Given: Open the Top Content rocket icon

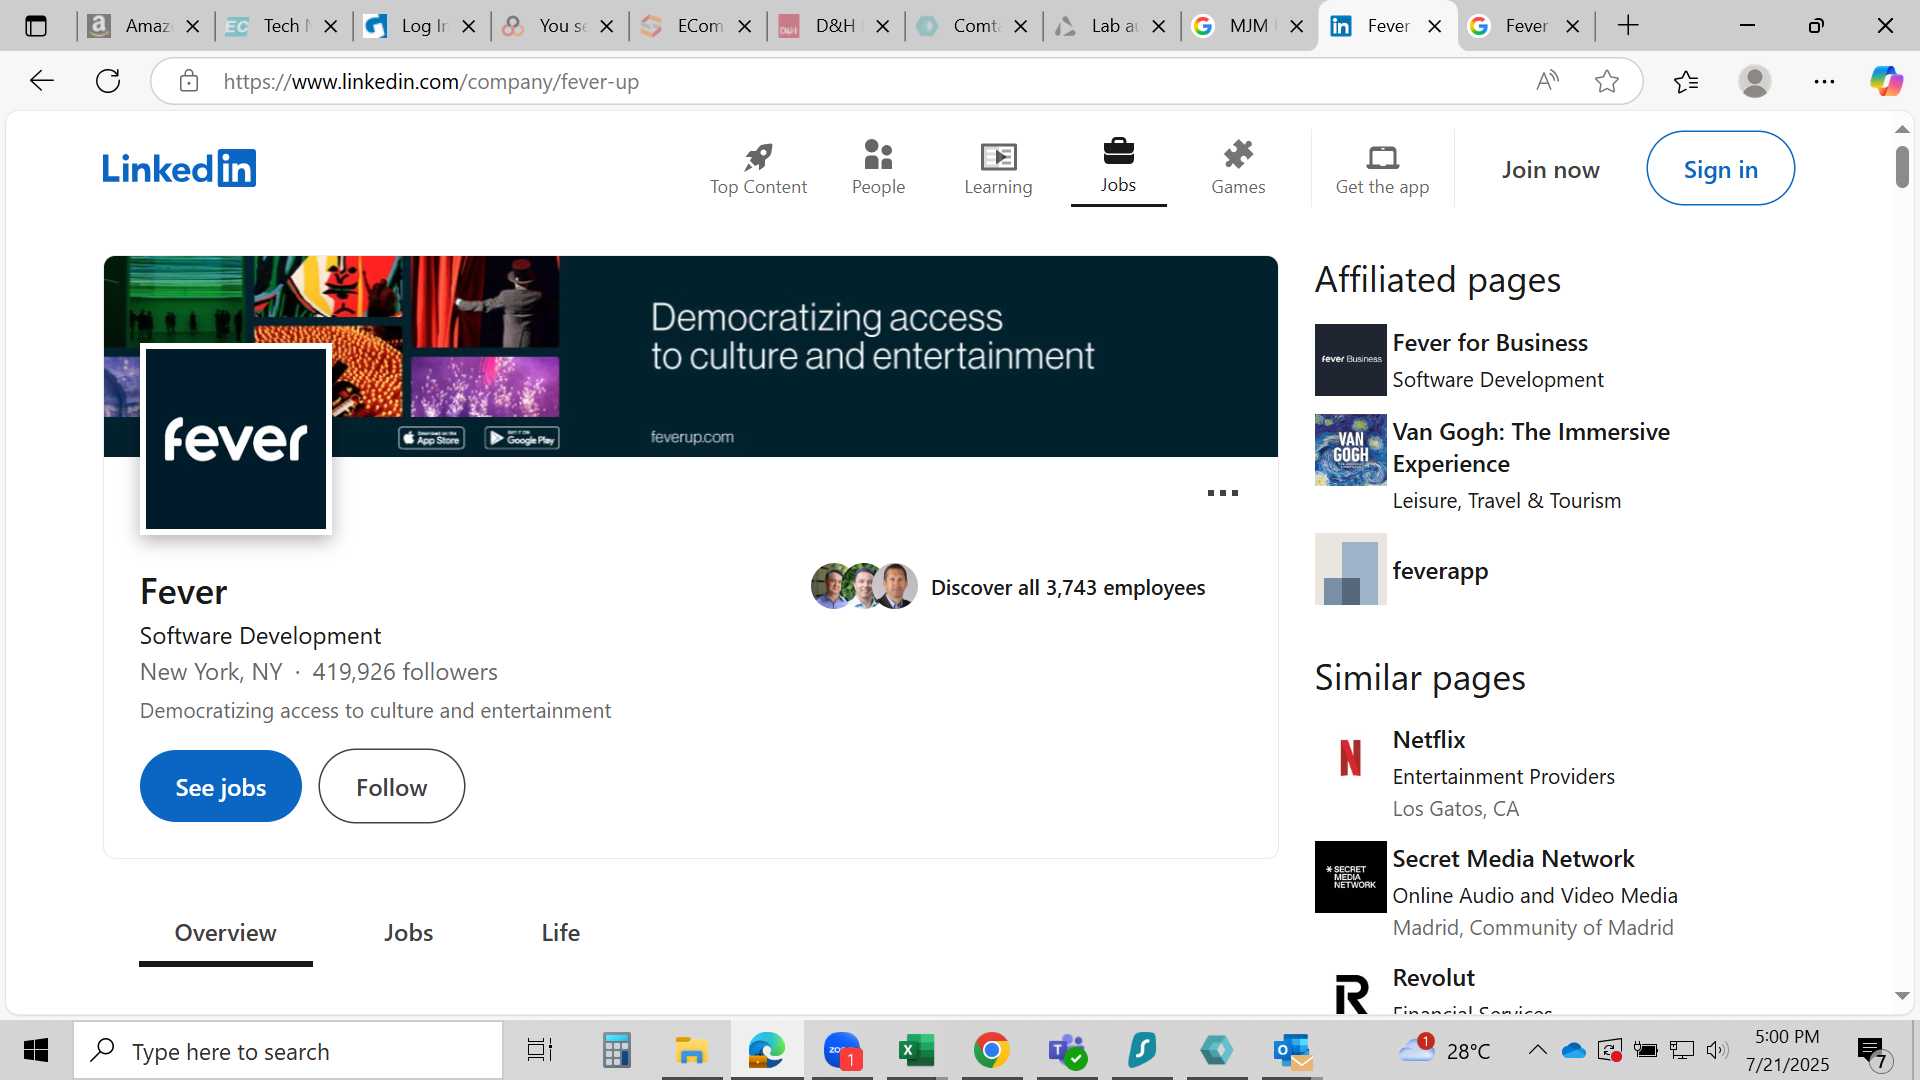Looking at the screenshot, I should coord(758,156).
